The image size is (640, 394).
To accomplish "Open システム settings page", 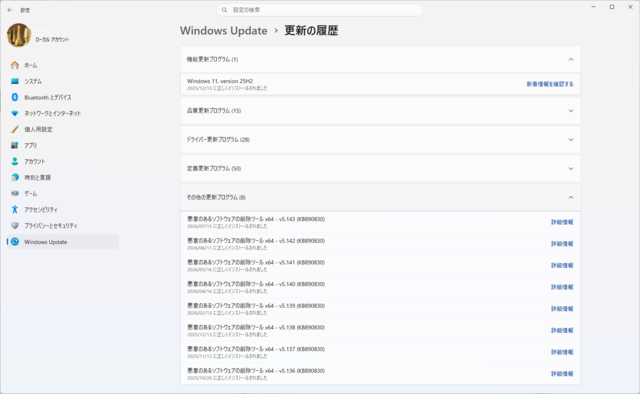I will 62,81.
